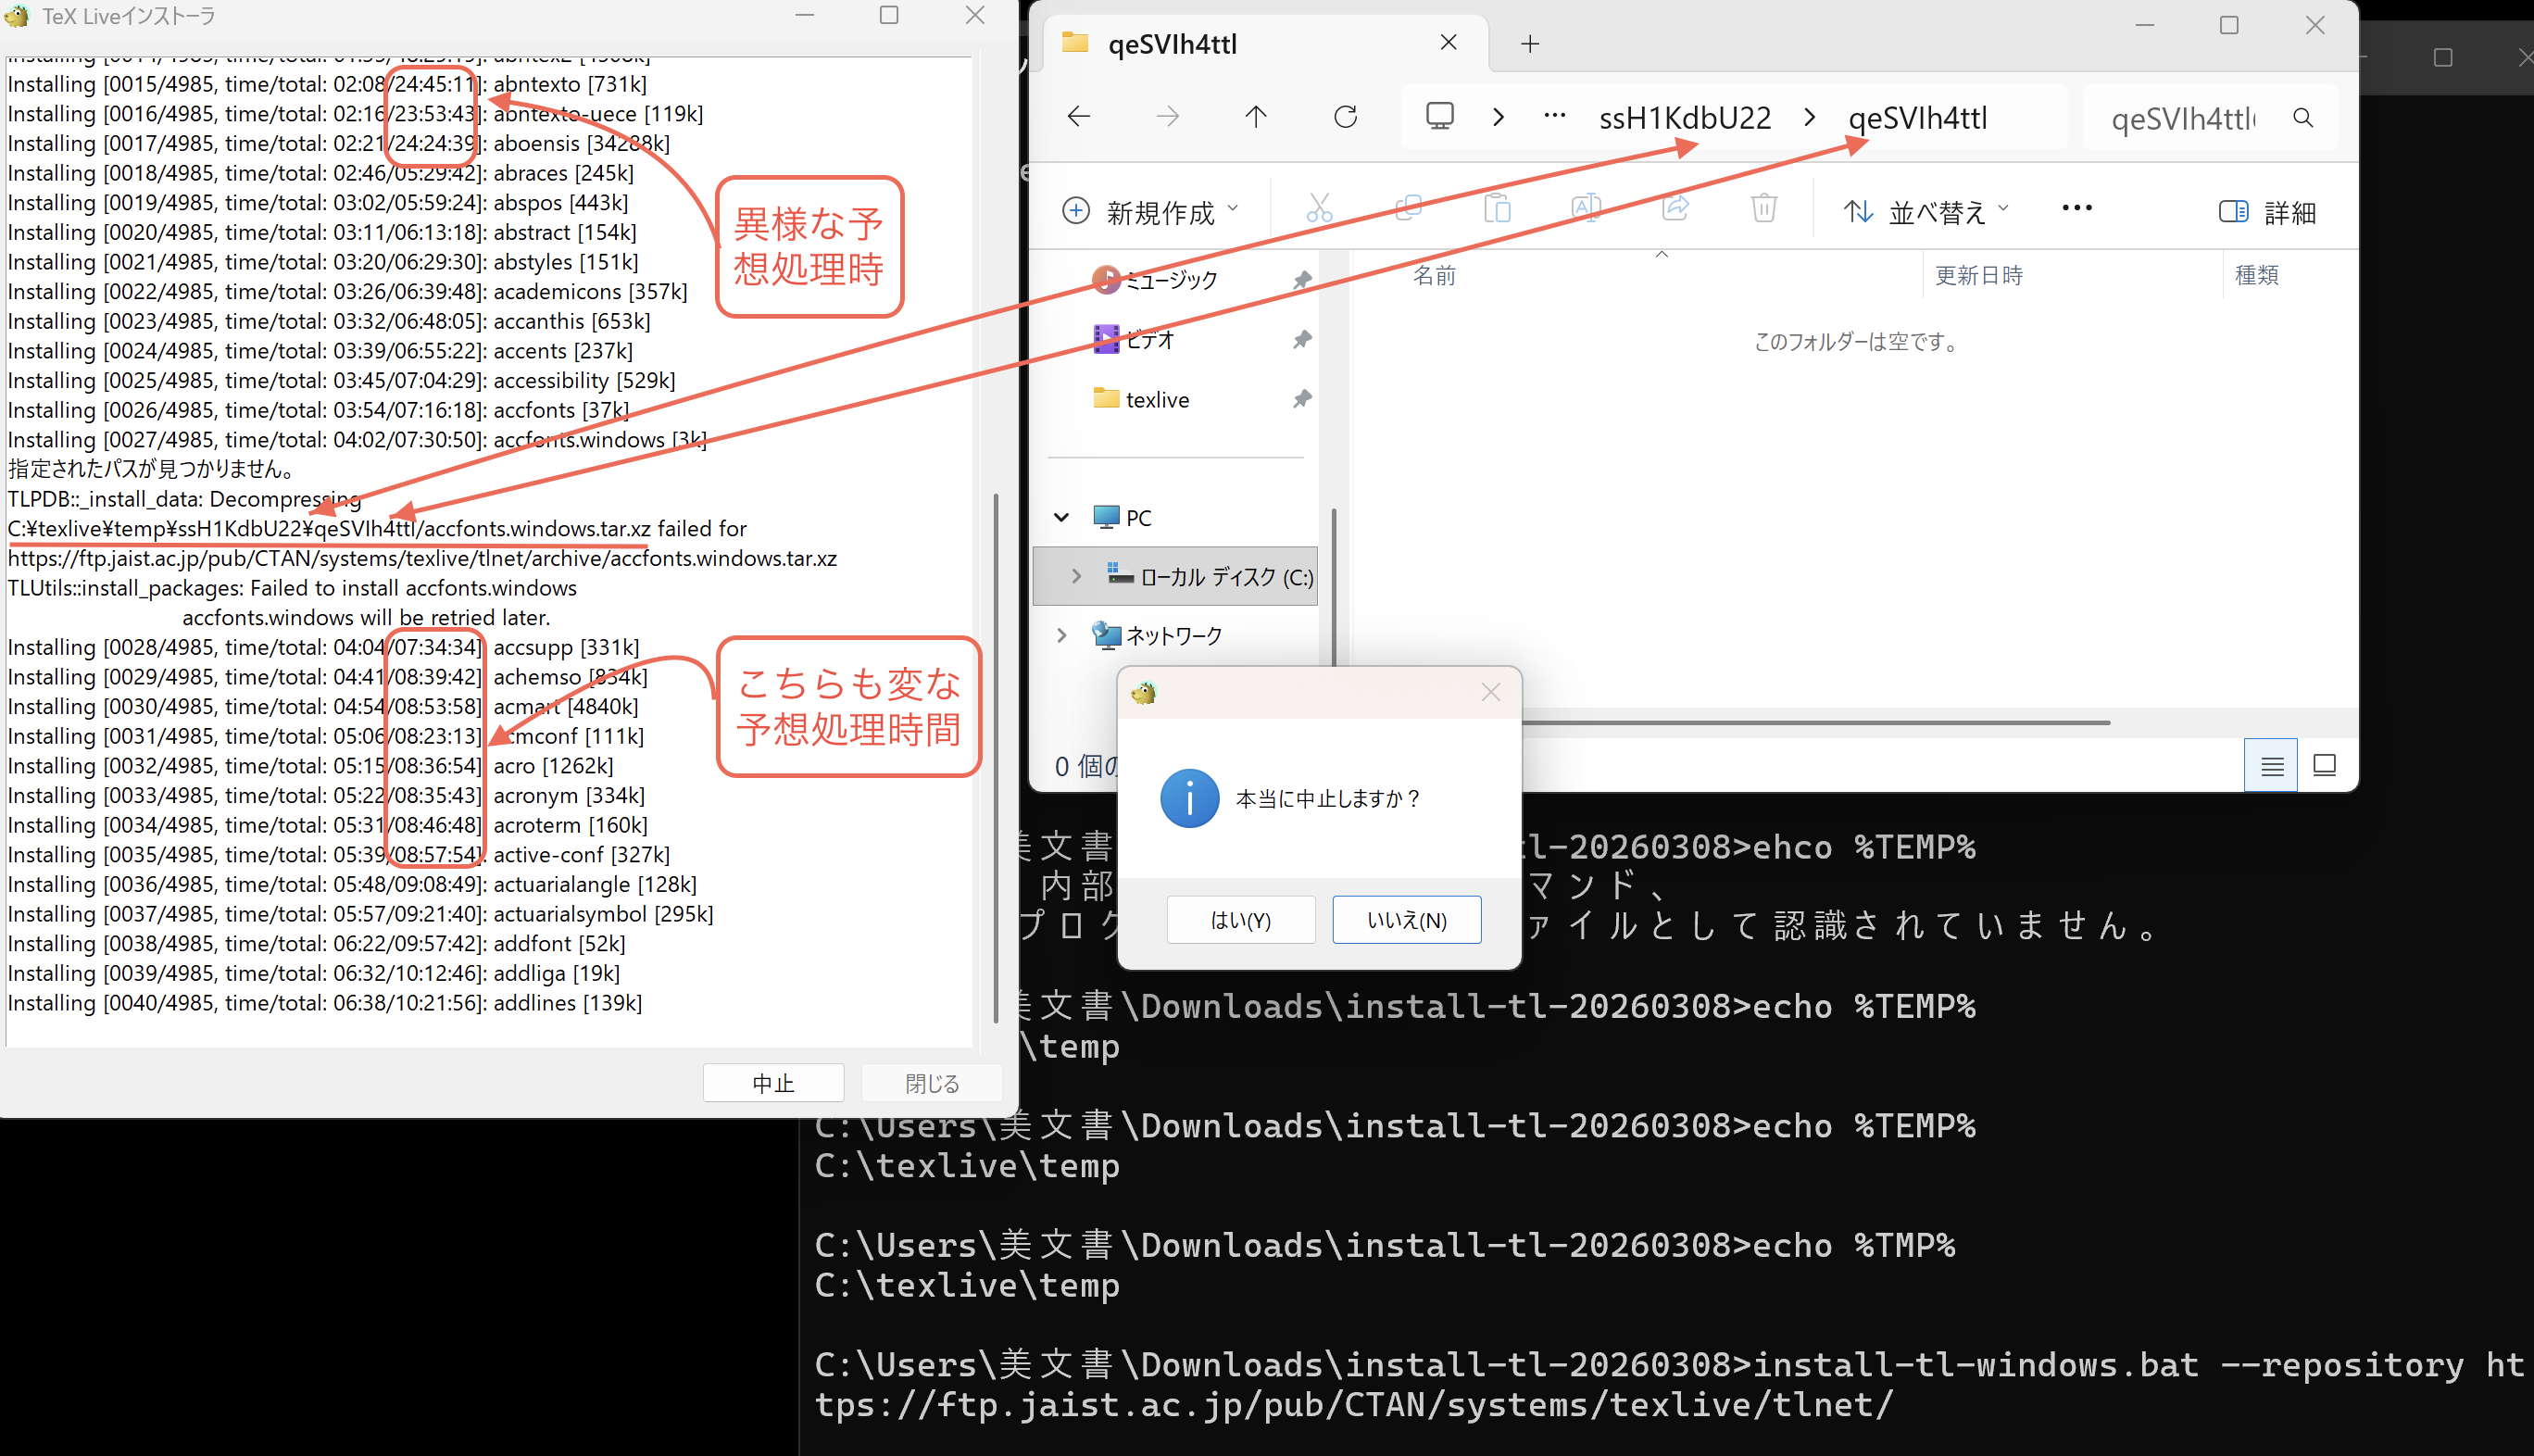
Task: Click はい(Y) in the confirmation dialog
Action: (x=1240, y=920)
